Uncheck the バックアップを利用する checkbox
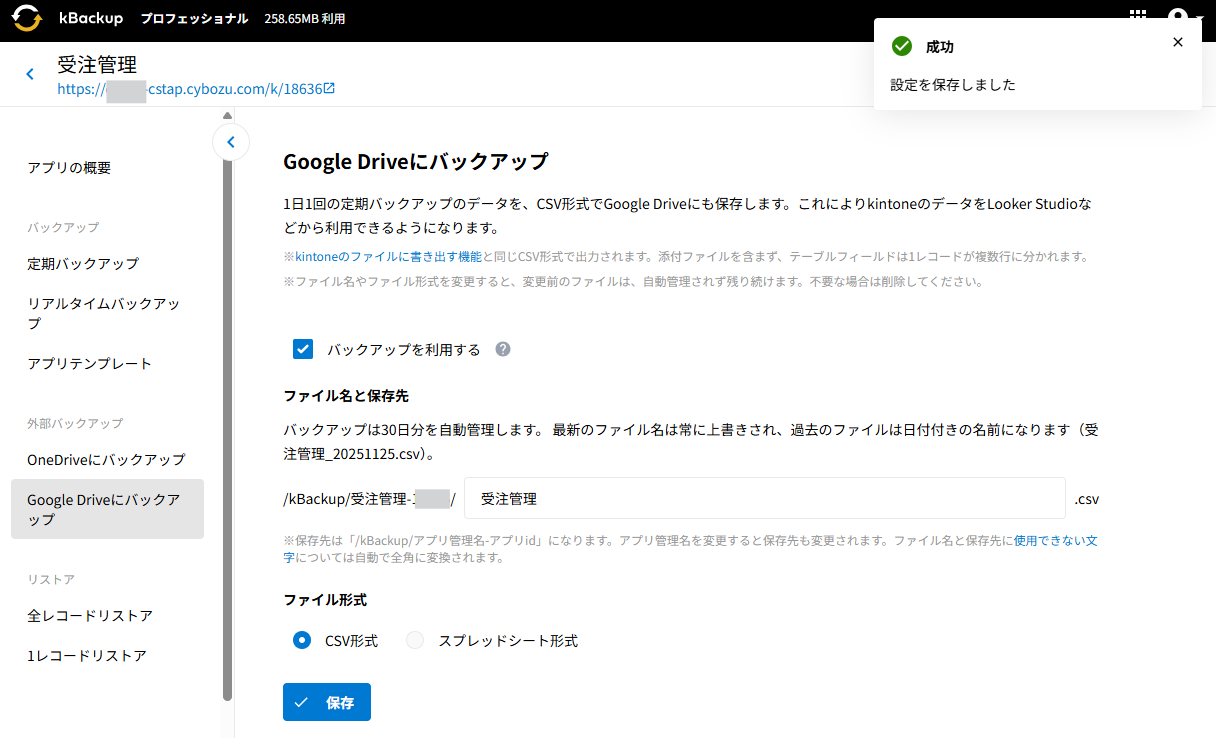Image resolution: width=1216 pixels, height=738 pixels. 303,349
